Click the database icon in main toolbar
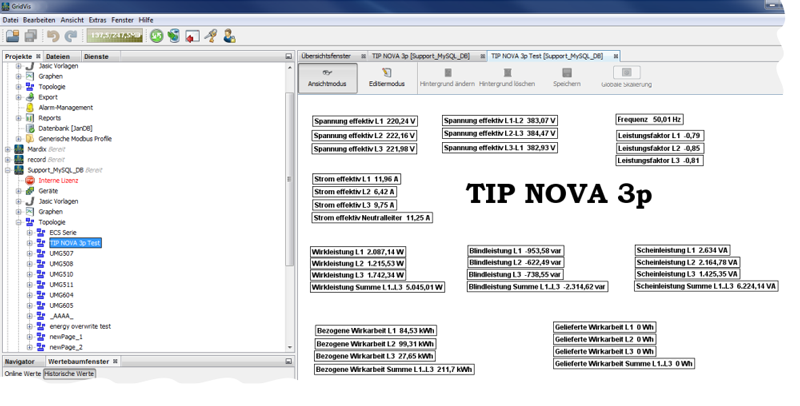800x406 pixels. pos(174,36)
